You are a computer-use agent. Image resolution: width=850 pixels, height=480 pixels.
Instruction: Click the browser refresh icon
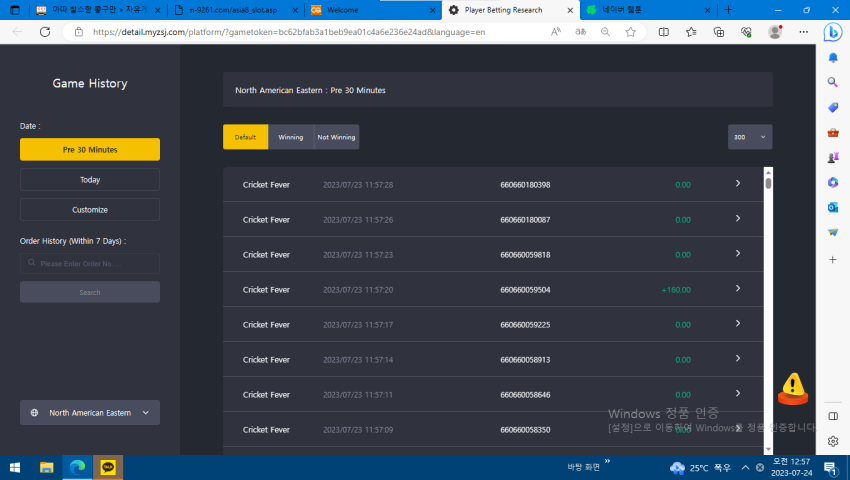coord(45,32)
